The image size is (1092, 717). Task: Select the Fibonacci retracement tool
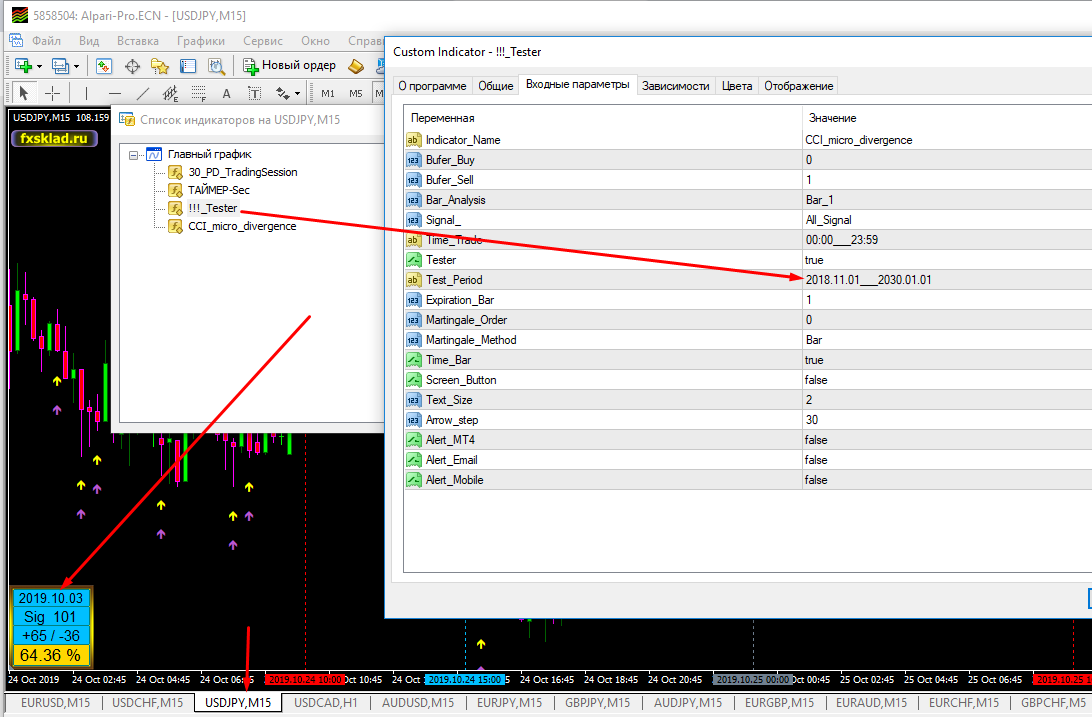(198, 93)
